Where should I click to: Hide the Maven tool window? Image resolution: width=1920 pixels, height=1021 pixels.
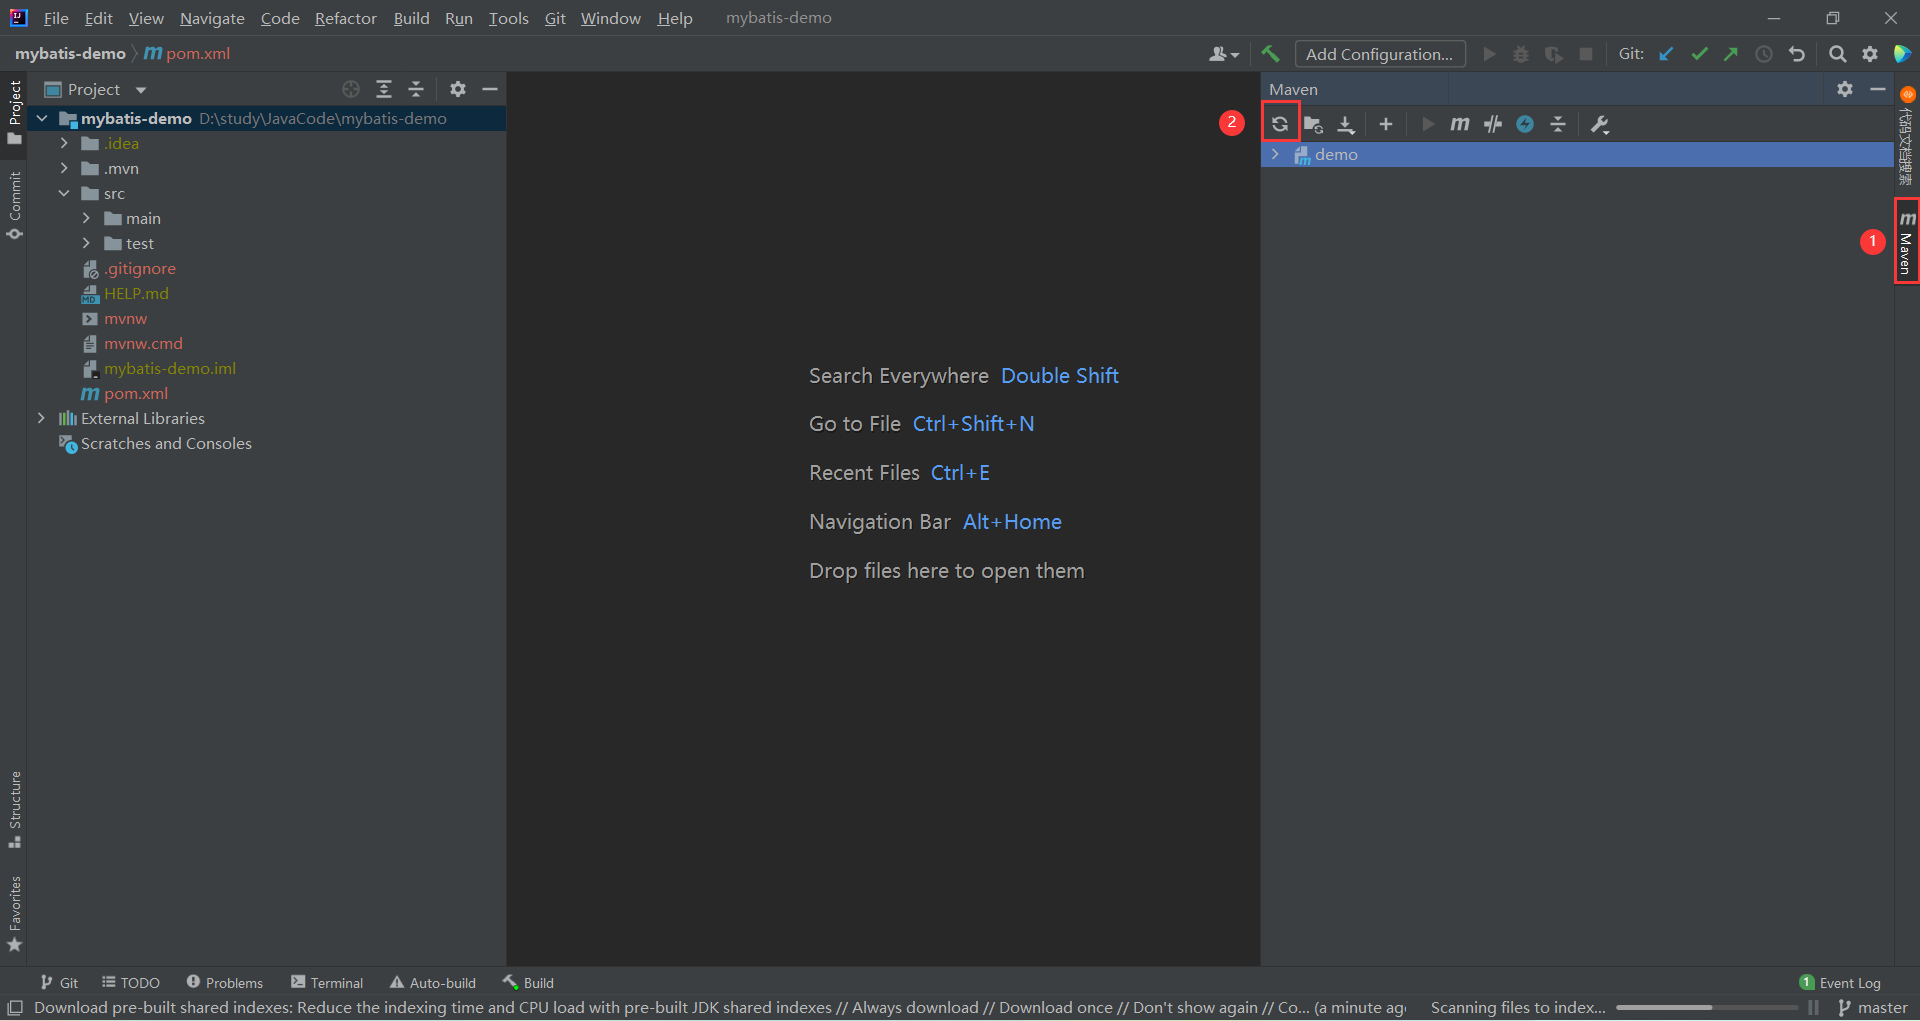(x=1878, y=89)
